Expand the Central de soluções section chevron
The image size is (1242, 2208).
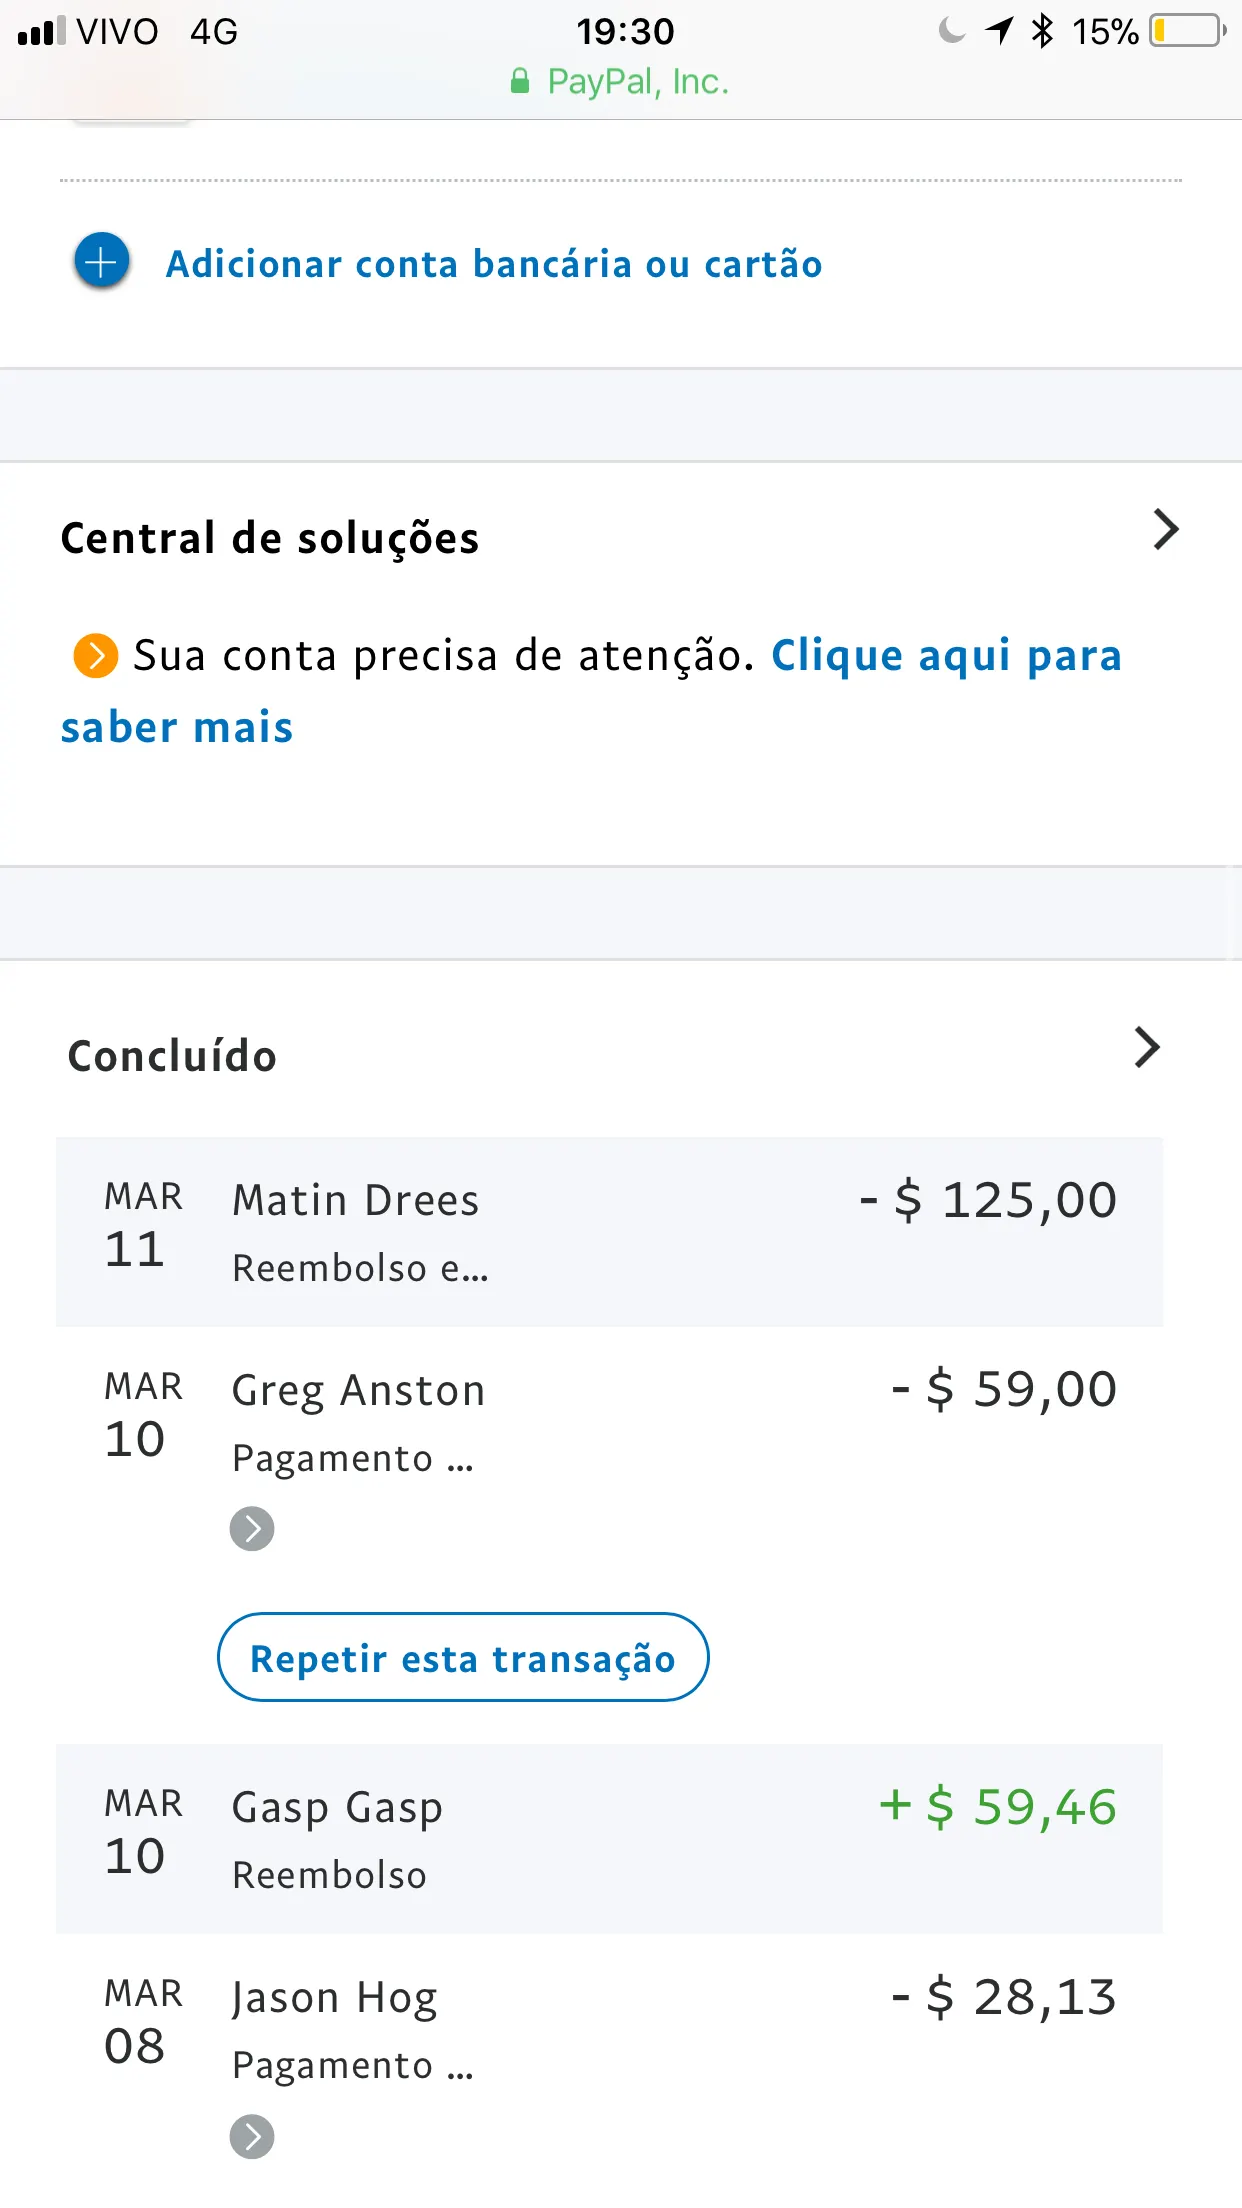point(1165,530)
